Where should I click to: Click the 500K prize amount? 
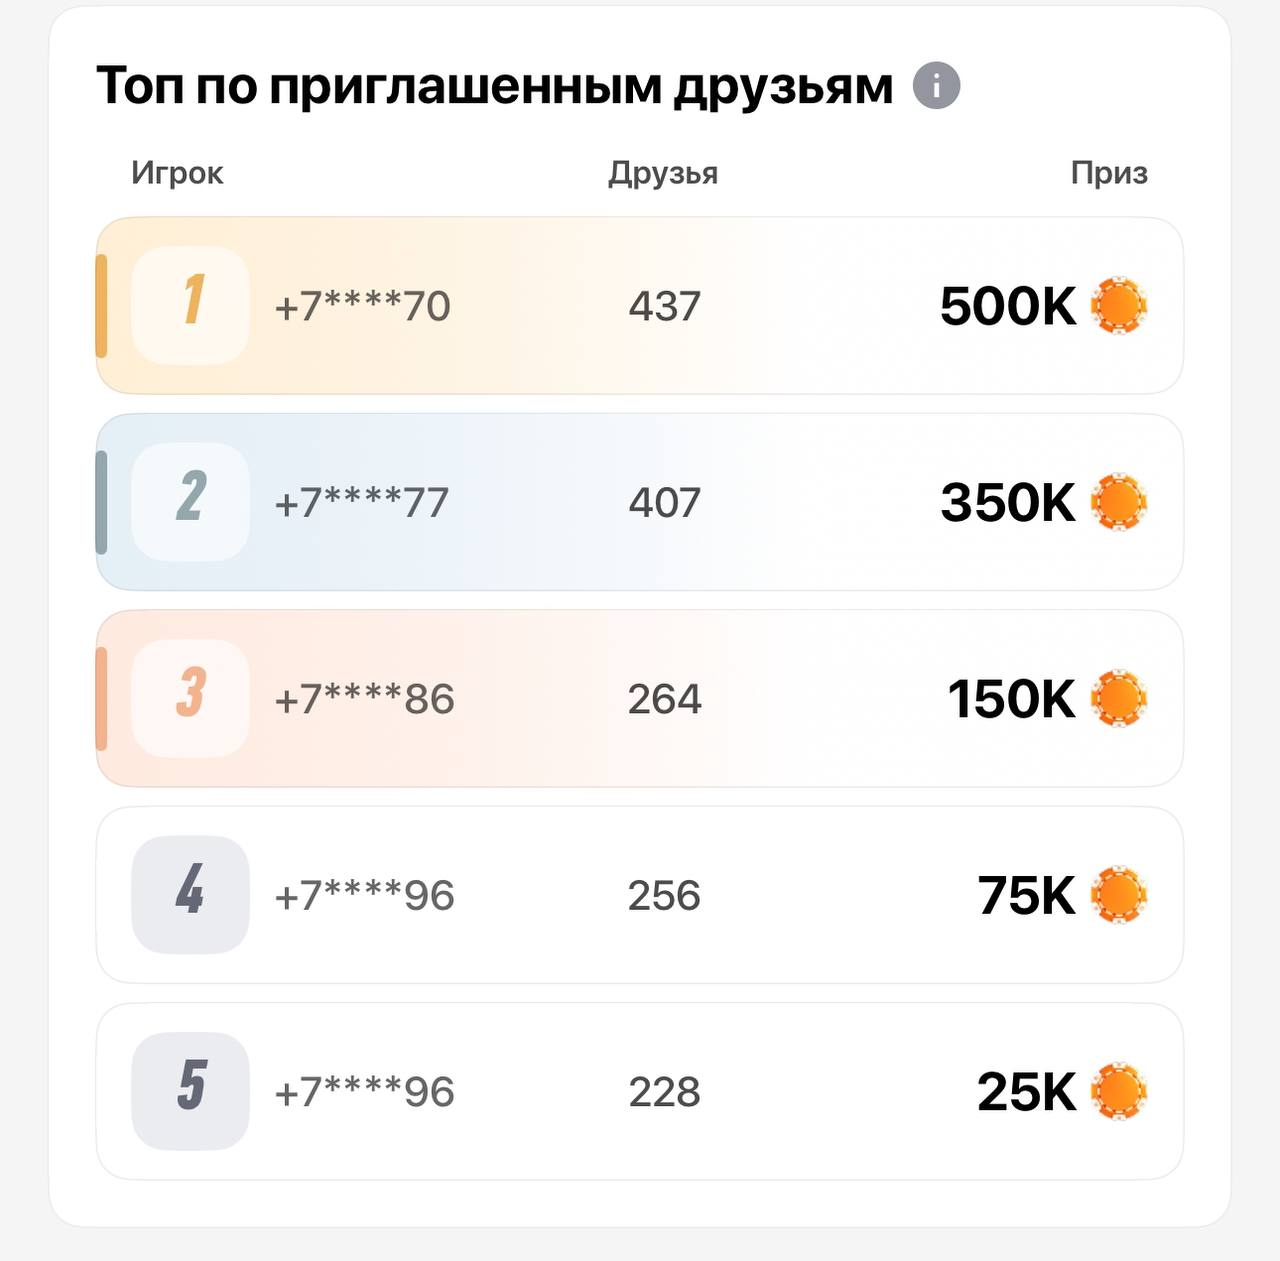1008,306
